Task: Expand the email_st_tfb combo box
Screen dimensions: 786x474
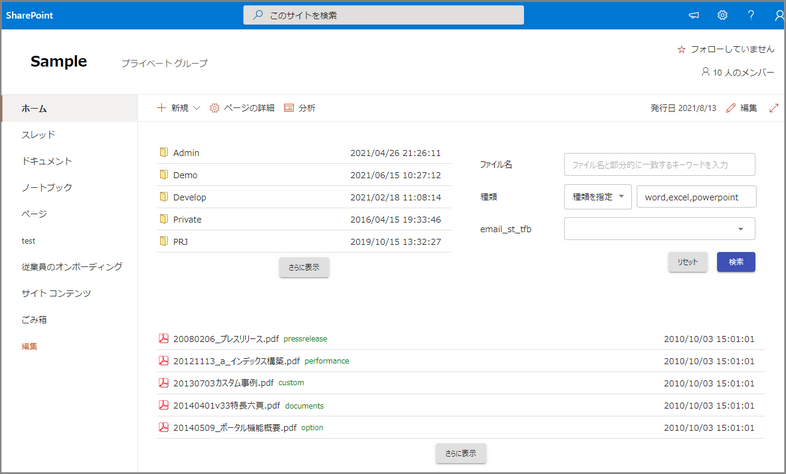Action: pyautogui.click(x=659, y=229)
